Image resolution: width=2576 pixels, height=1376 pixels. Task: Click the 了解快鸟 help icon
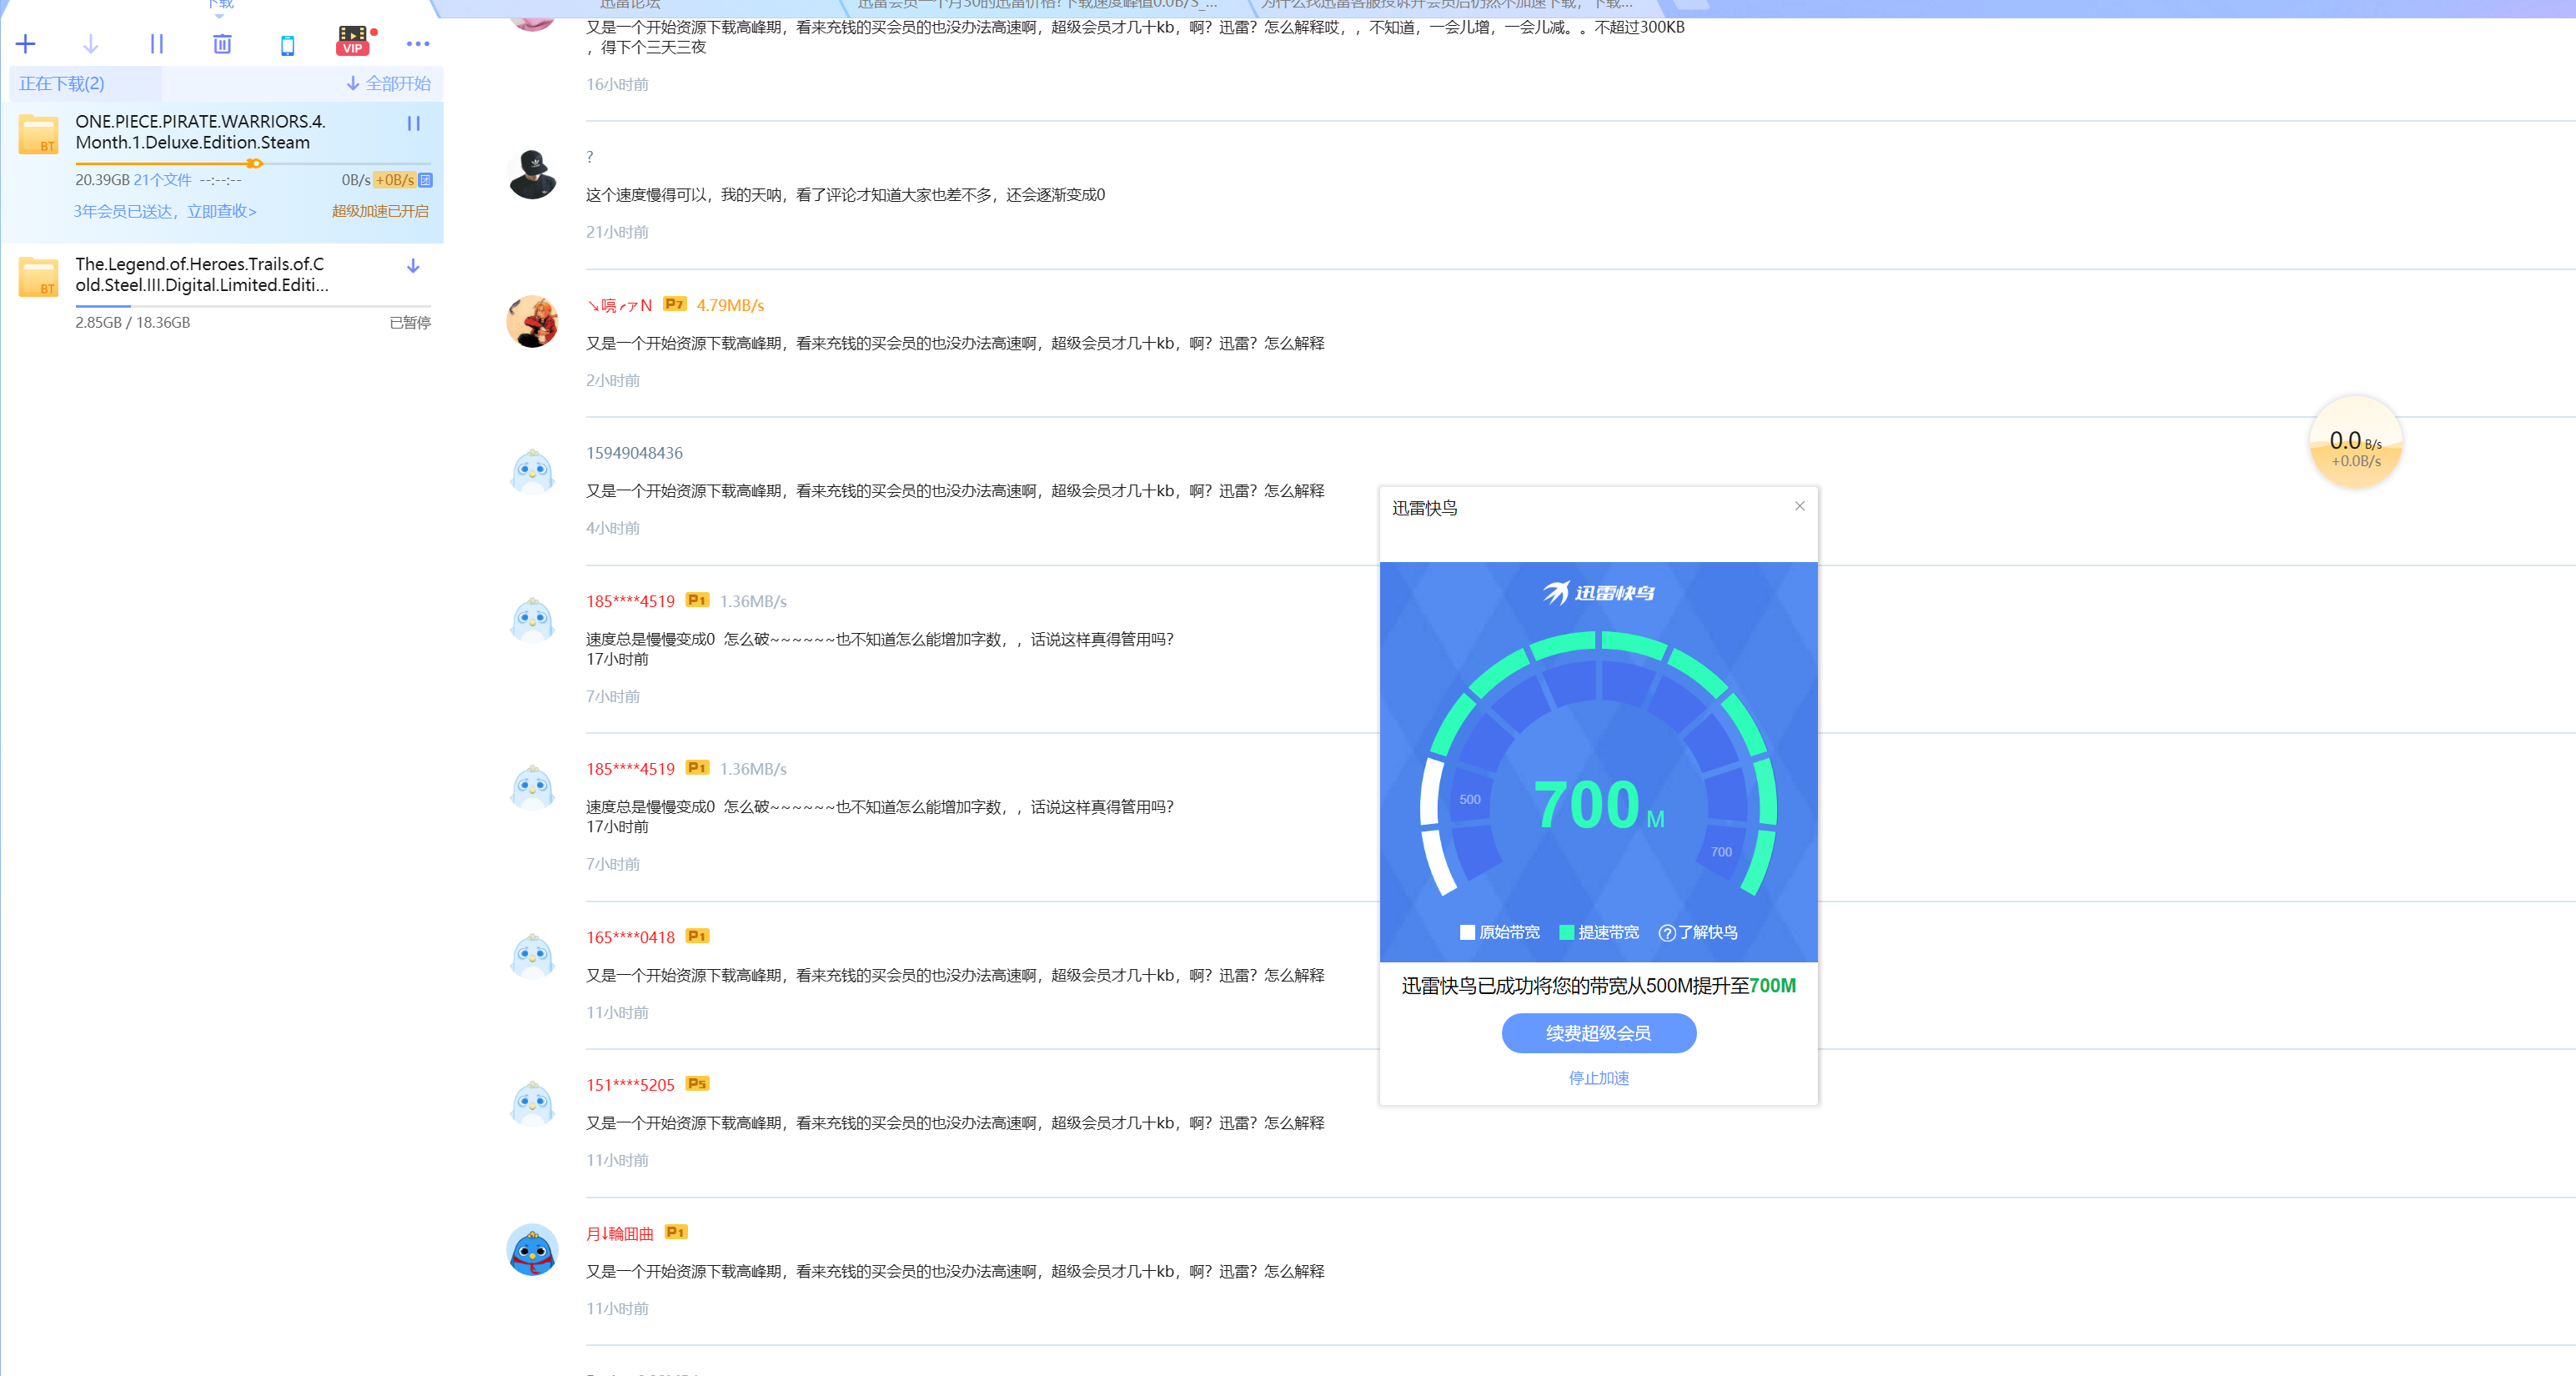click(1666, 933)
